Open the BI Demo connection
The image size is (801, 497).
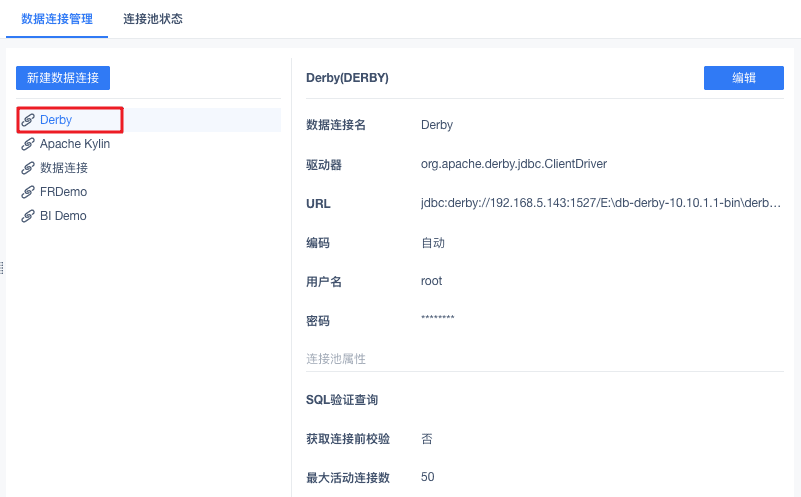pyautogui.click(x=63, y=216)
